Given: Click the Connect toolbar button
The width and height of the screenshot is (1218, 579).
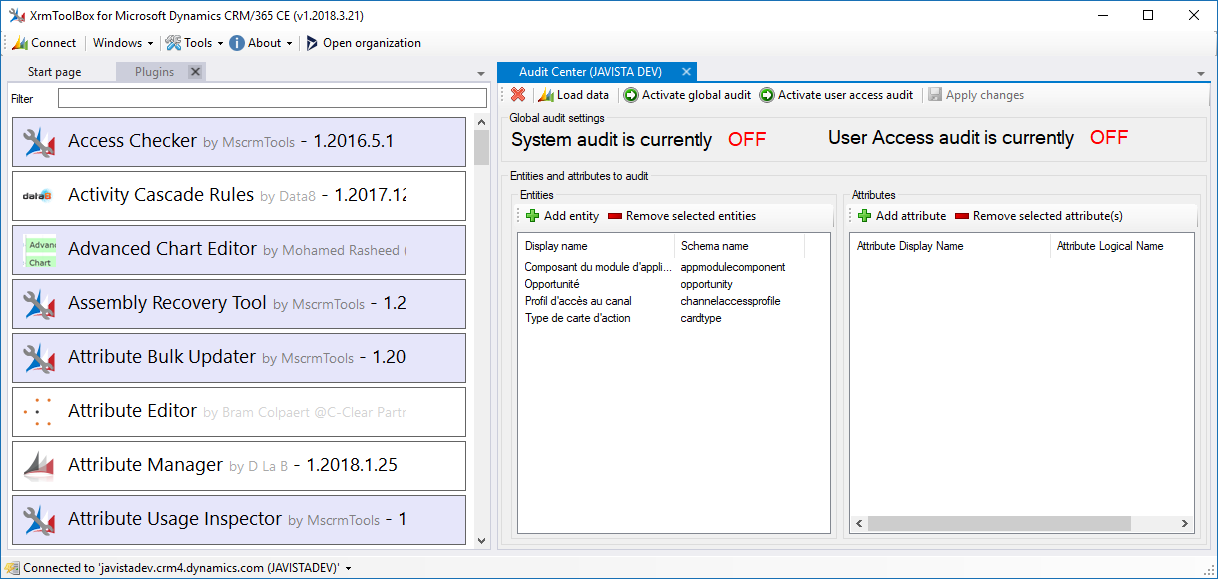Looking at the screenshot, I should tap(44, 43).
